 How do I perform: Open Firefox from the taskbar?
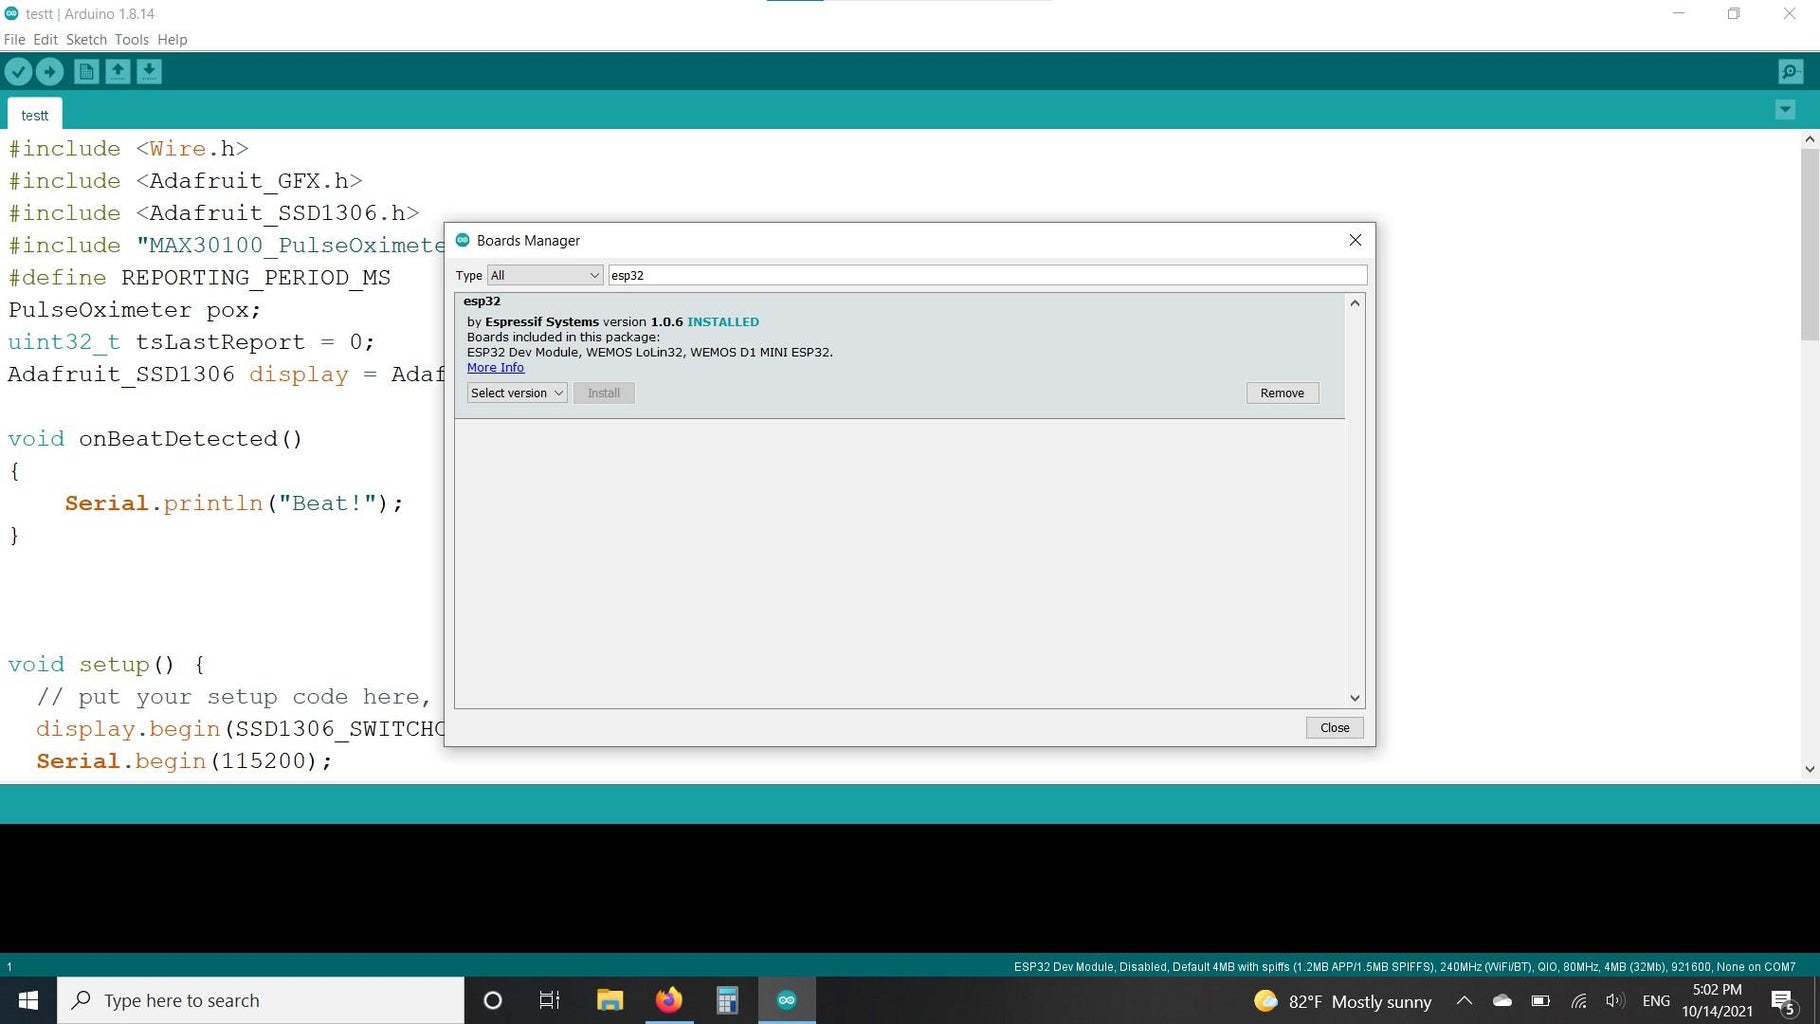pyautogui.click(x=669, y=1000)
